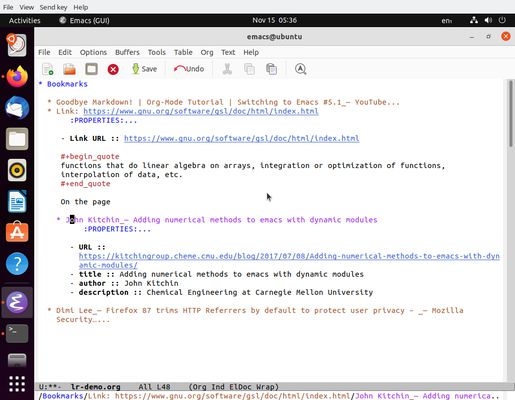Image resolution: width=515 pixels, height=400 pixels.
Task: Expand :PROPERTIES: drawer under John Kitchin heading
Action: pyautogui.click(x=117, y=229)
